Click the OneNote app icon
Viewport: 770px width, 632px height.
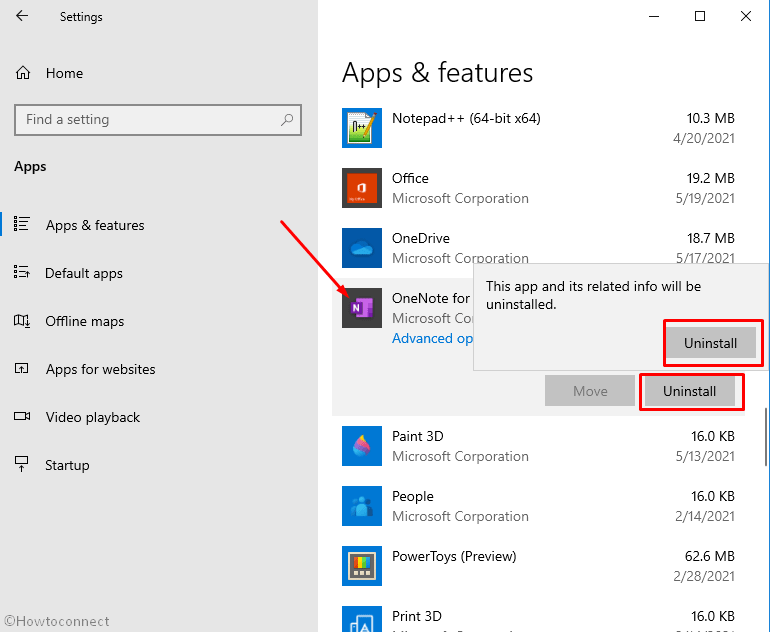pyautogui.click(x=362, y=307)
